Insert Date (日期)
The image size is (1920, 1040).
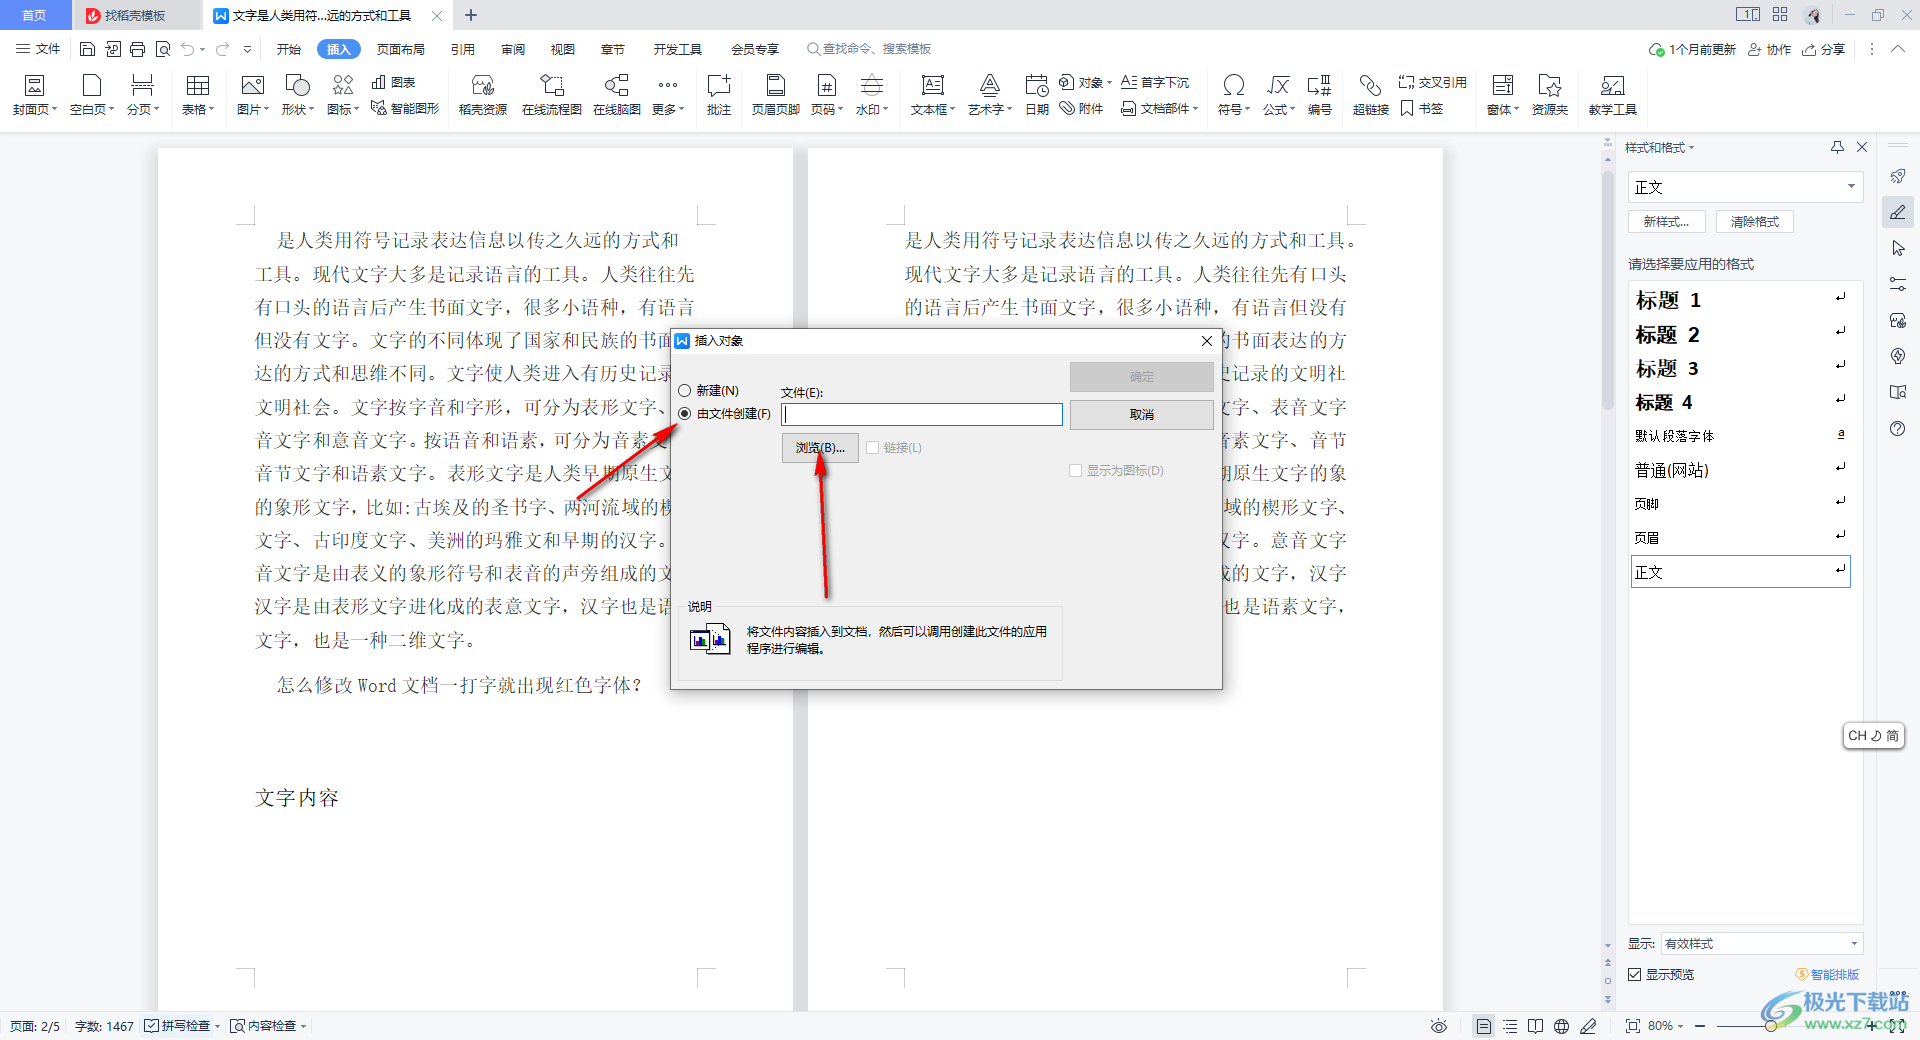click(x=1037, y=95)
